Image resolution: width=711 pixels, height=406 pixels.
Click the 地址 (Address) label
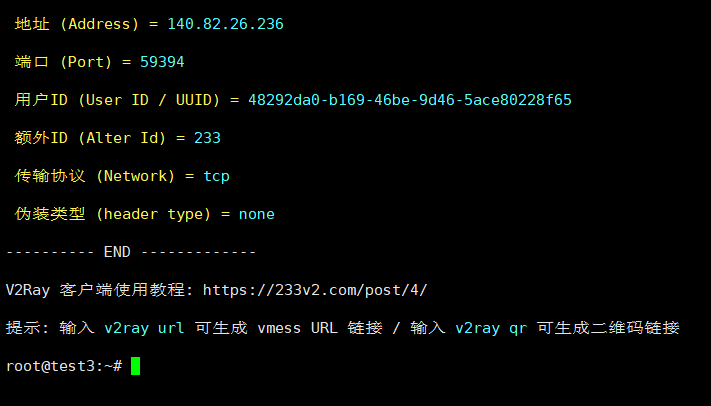click(x=77, y=23)
